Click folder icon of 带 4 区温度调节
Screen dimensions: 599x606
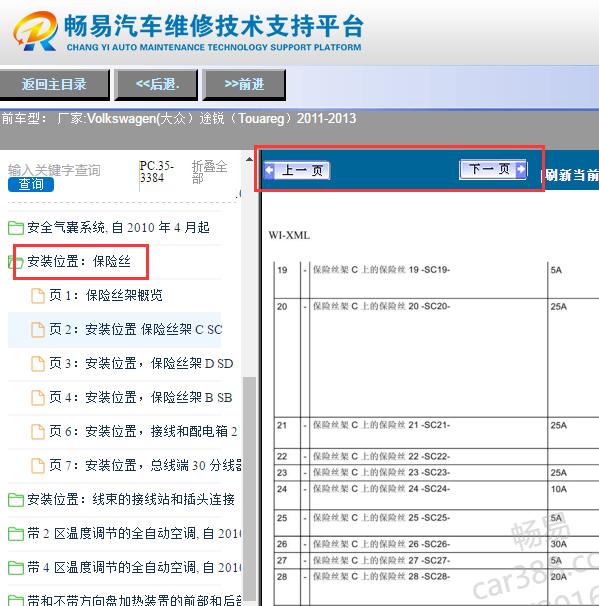(x=16, y=568)
